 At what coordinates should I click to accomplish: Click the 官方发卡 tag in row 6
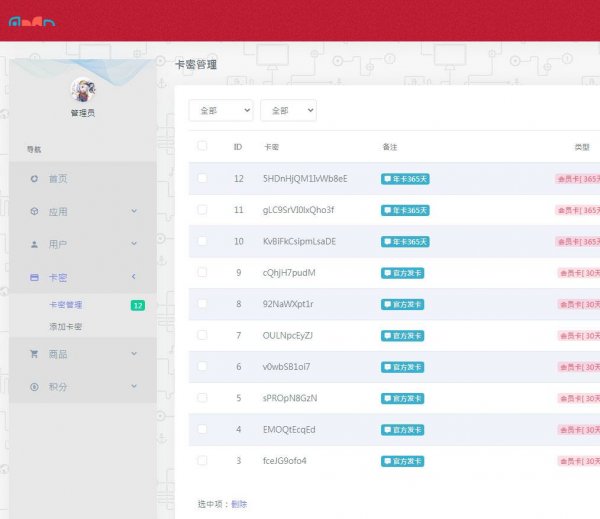402,367
